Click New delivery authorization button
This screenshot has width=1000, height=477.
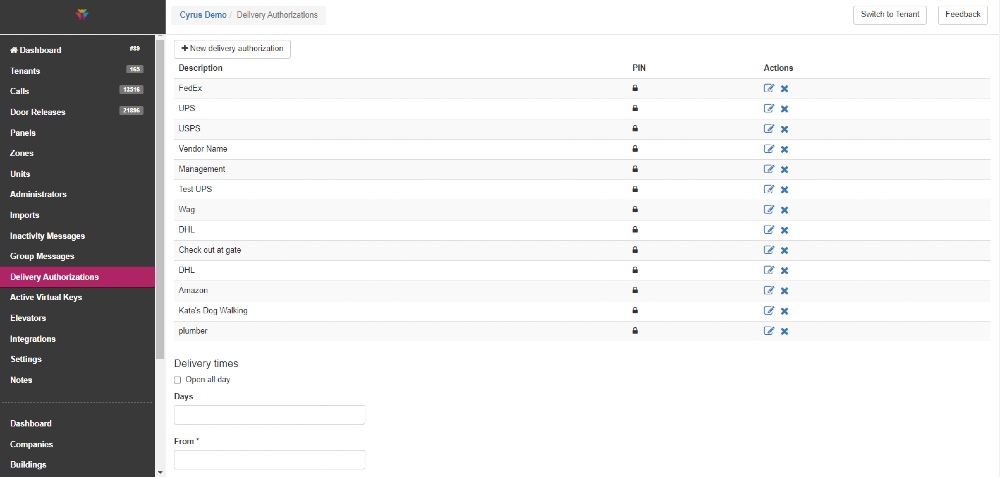[232, 49]
